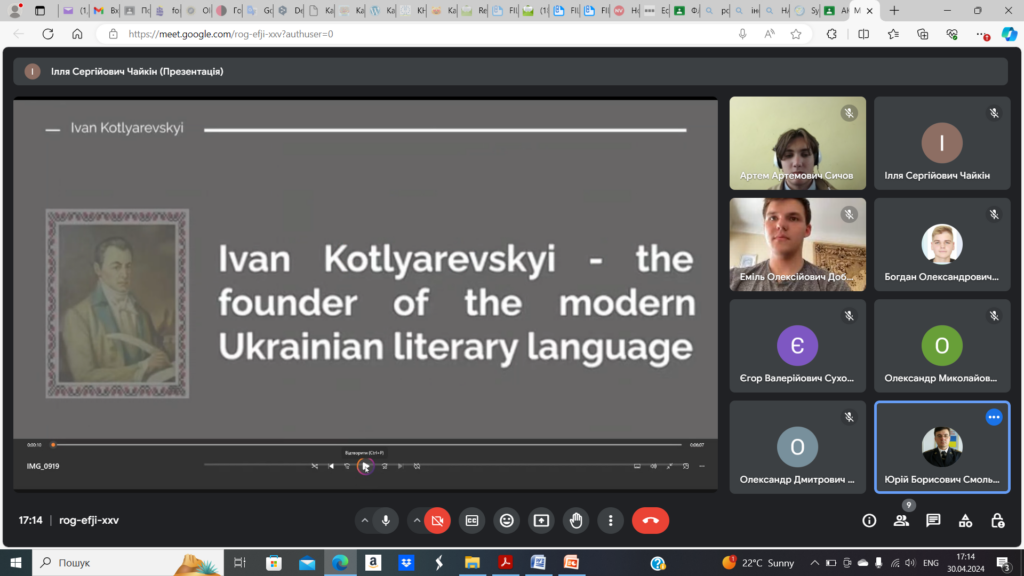Expand video settings arrow beside camera
The height and width of the screenshot is (576, 1024).
415,520
